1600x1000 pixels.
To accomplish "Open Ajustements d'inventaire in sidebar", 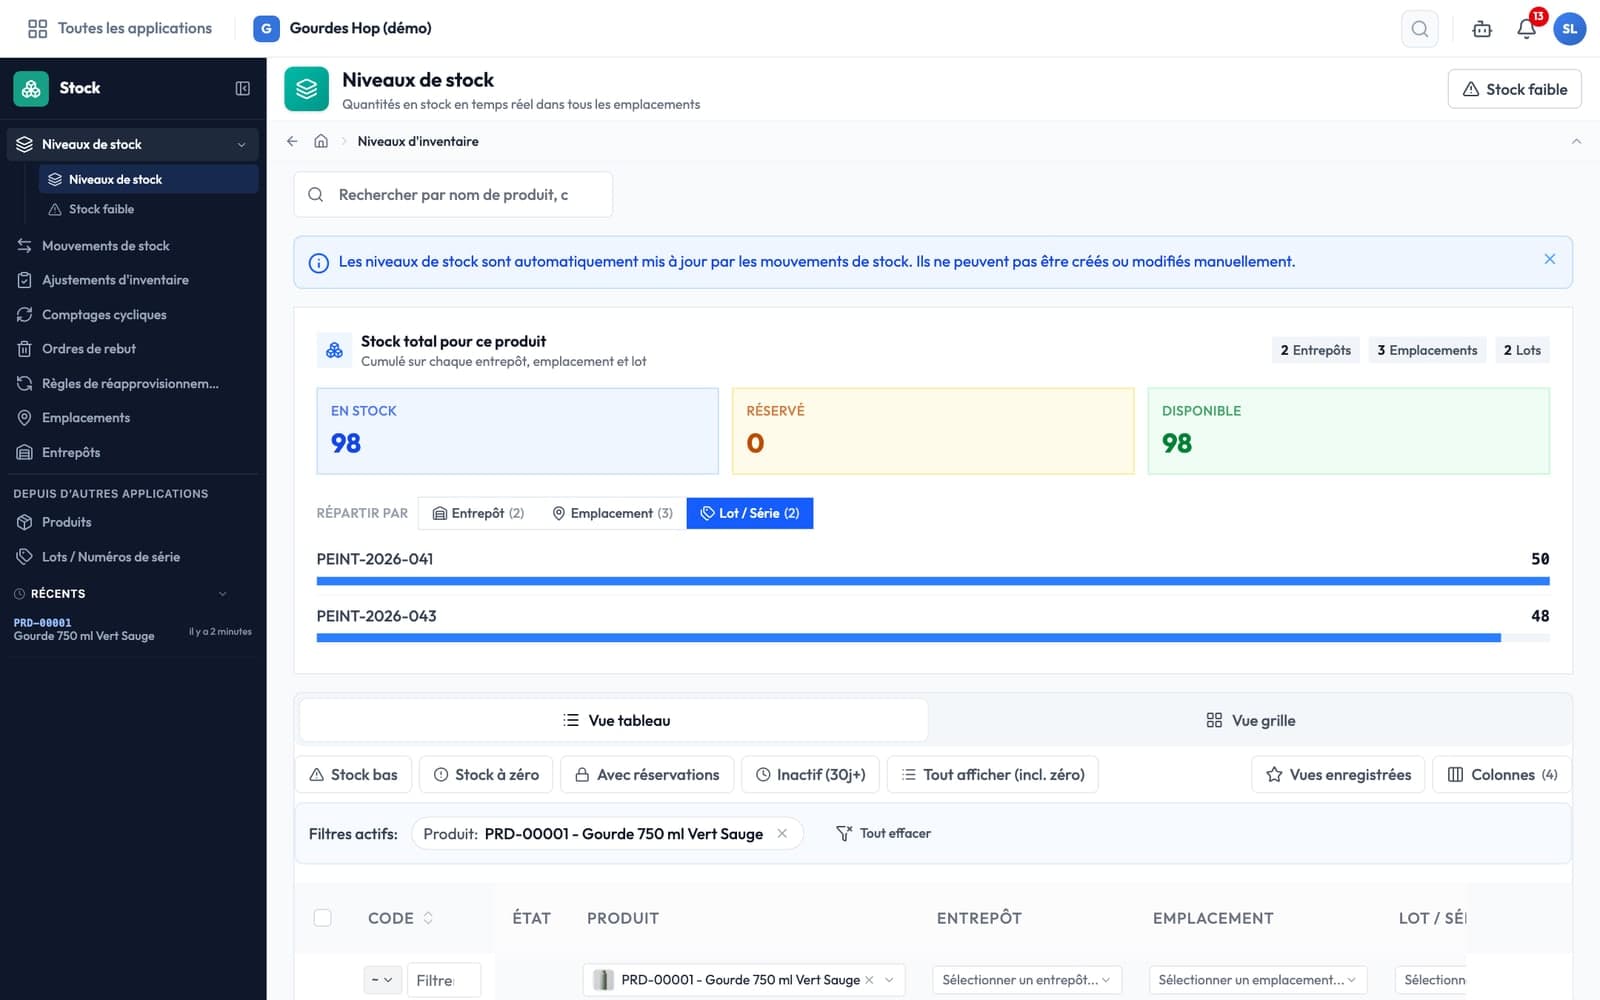I will pos(132,280).
